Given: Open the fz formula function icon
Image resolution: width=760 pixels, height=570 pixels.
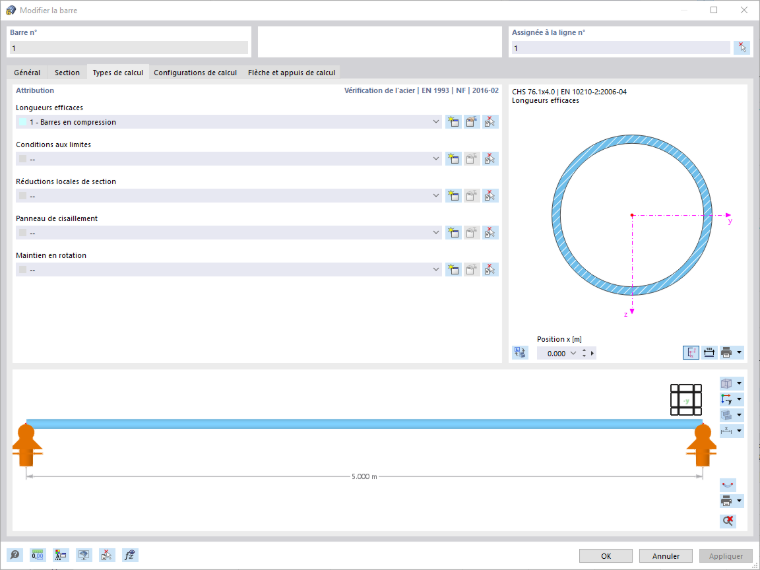Looking at the screenshot, I should (x=130, y=555).
